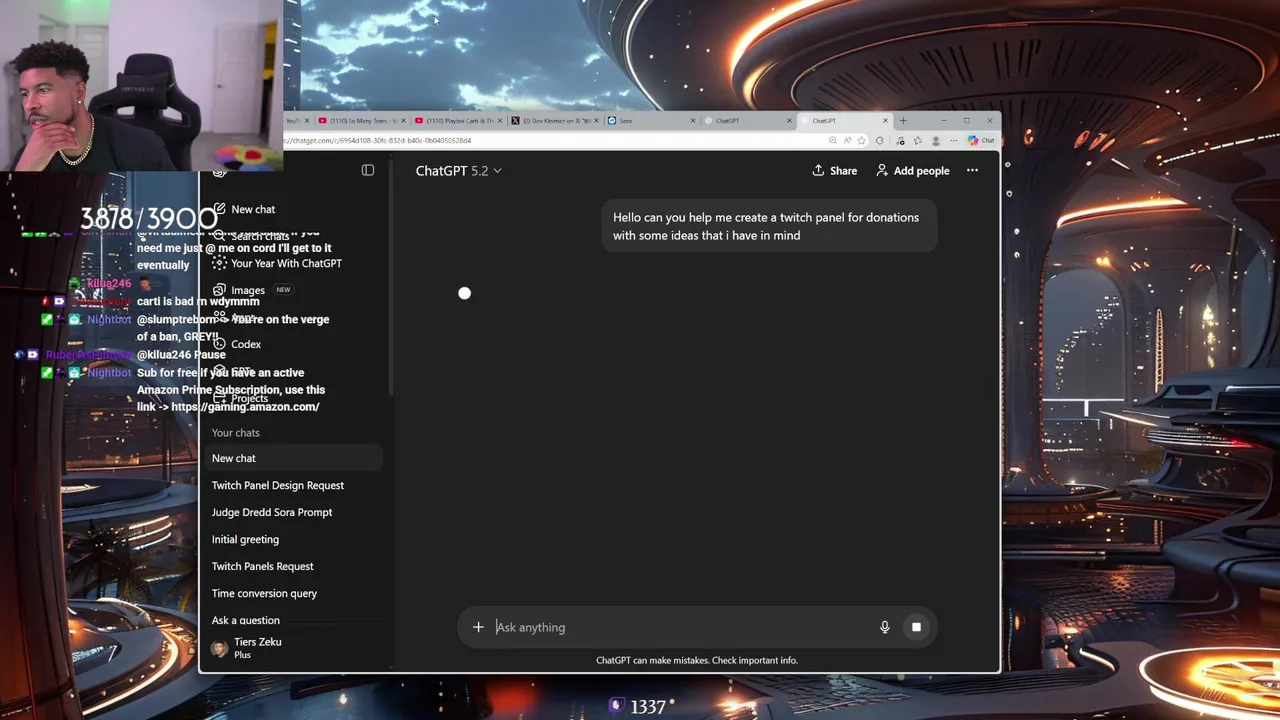The width and height of the screenshot is (1280, 720).
Task: Click the favorites star icon in the address bar
Action: (861, 140)
